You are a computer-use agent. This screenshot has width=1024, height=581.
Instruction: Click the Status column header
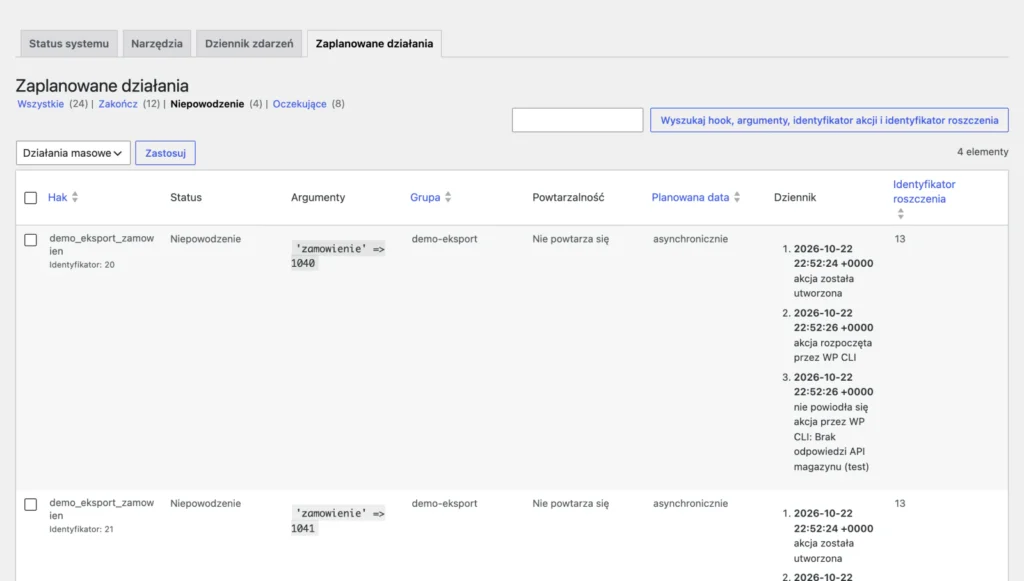click(186, 197)
